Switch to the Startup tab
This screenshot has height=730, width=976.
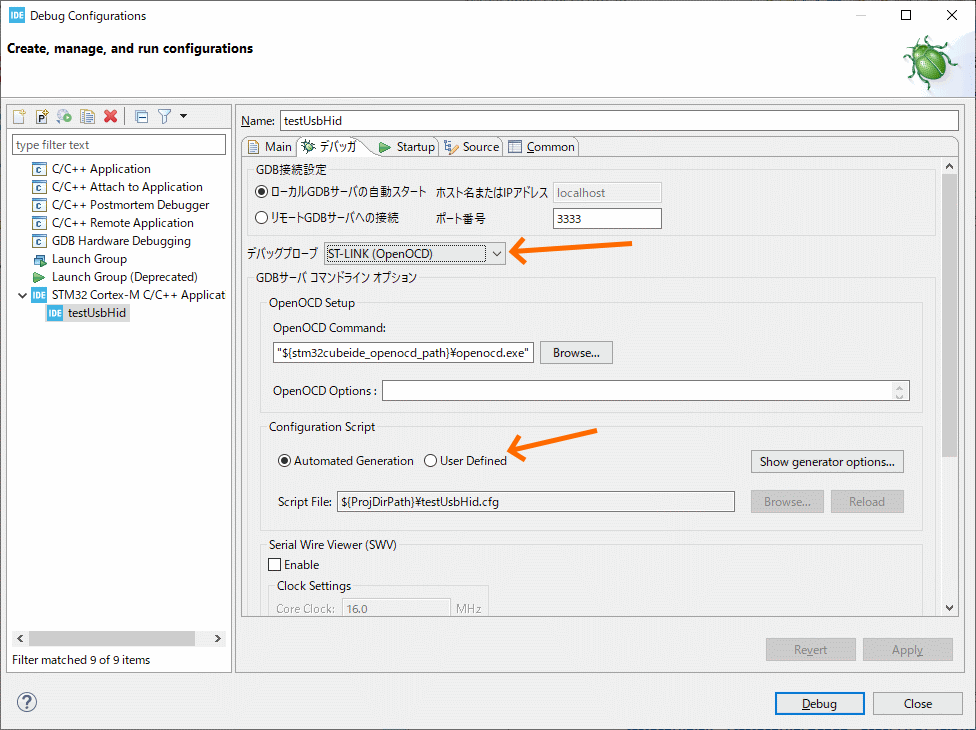click(x=407, y=147)
